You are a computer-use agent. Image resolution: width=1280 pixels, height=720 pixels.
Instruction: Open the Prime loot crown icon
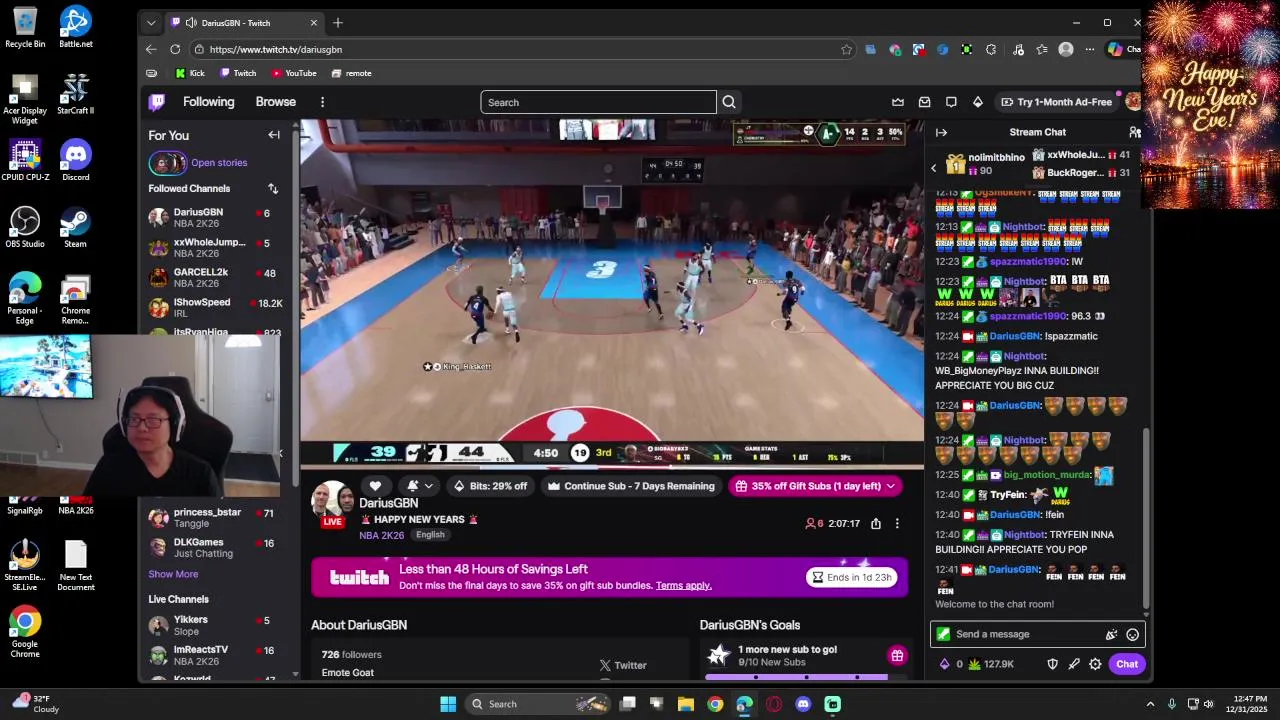pos(898,102)
